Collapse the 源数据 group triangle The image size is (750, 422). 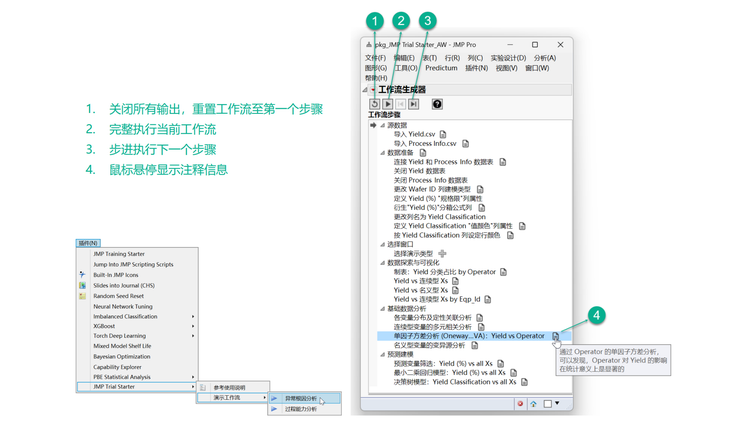pos(383,125)
